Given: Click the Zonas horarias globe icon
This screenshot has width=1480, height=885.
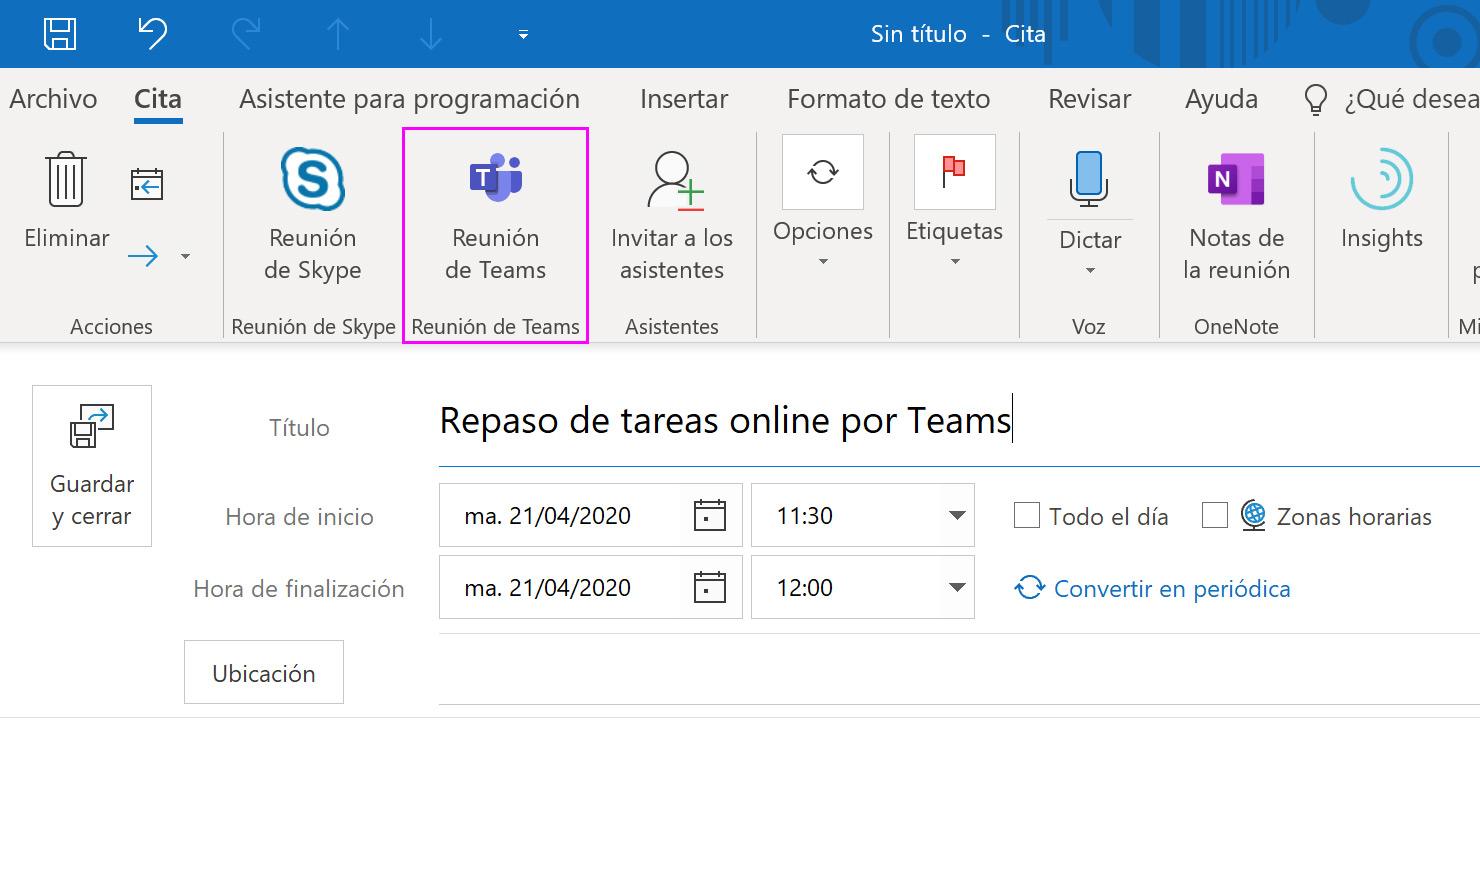Looking at the screenshot, I should tap(1254, 516).
